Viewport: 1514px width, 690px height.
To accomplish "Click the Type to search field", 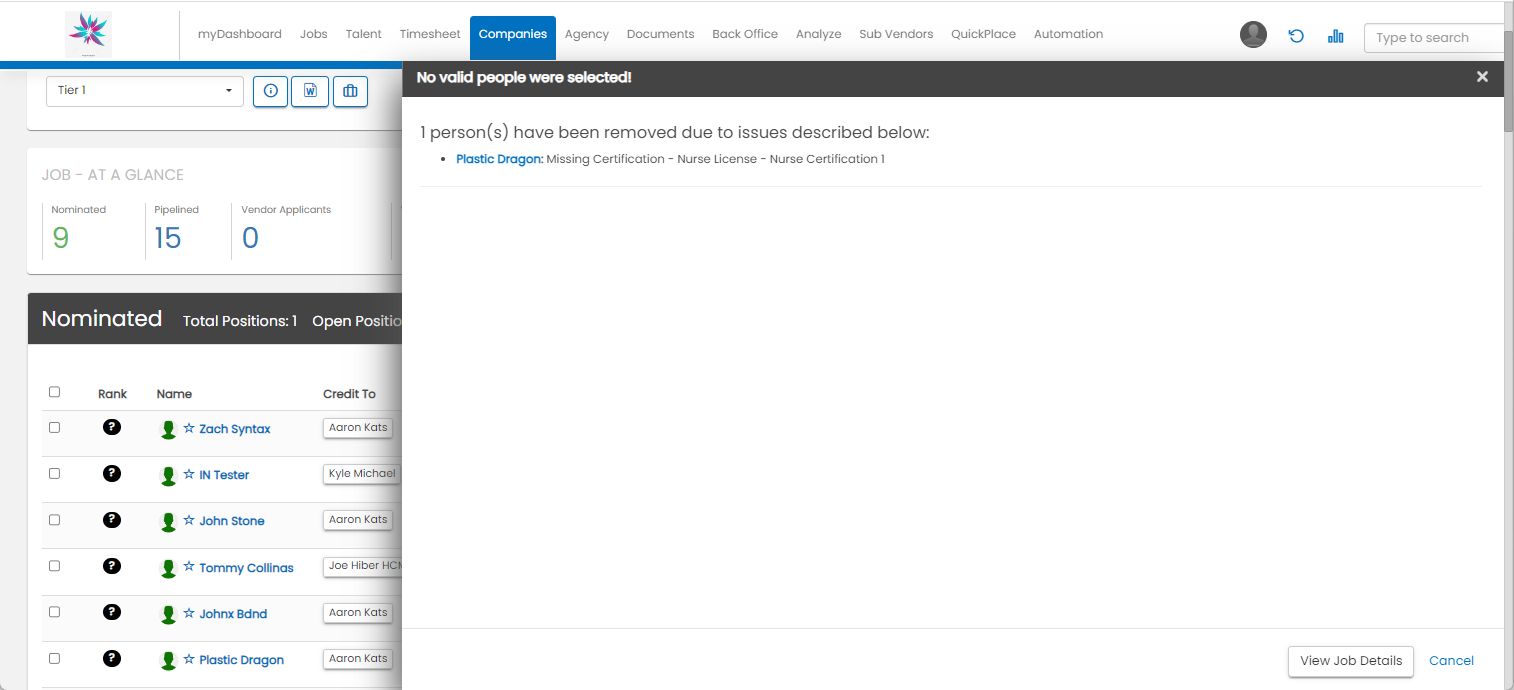I will pos(1434,38).
